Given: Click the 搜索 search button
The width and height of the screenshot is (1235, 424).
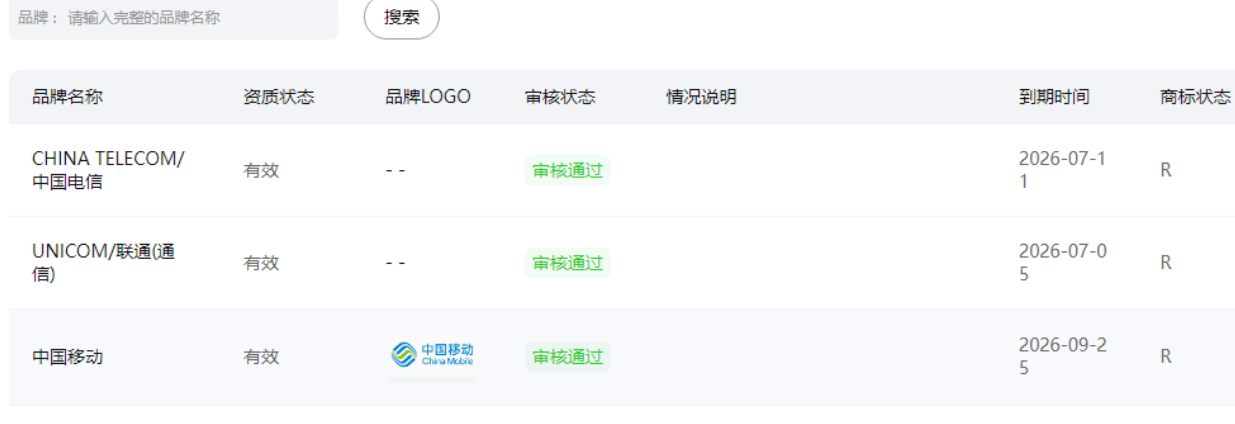Looking at the screenshot, I should [x=401, y=18].
